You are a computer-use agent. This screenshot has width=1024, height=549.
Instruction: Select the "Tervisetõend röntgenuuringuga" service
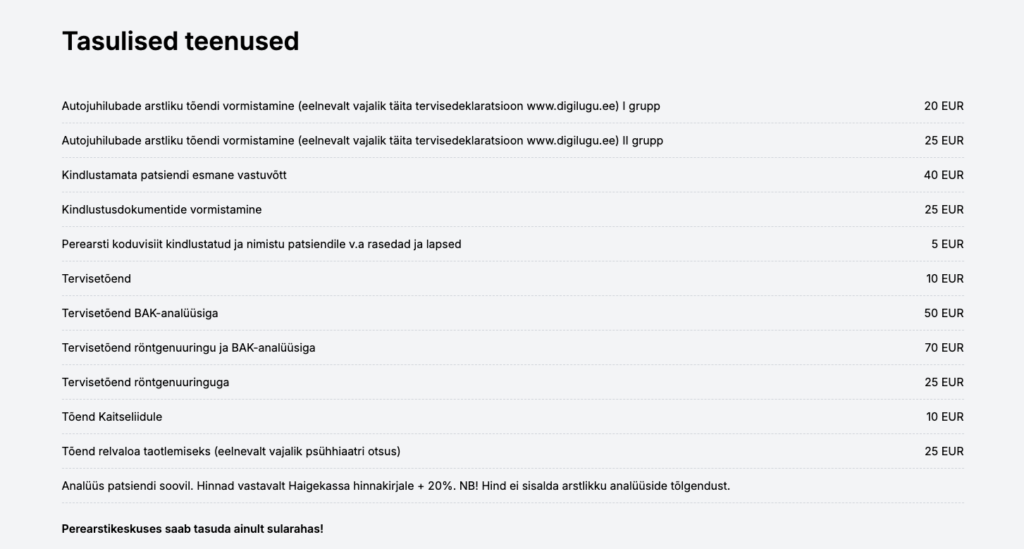point(145,382)
